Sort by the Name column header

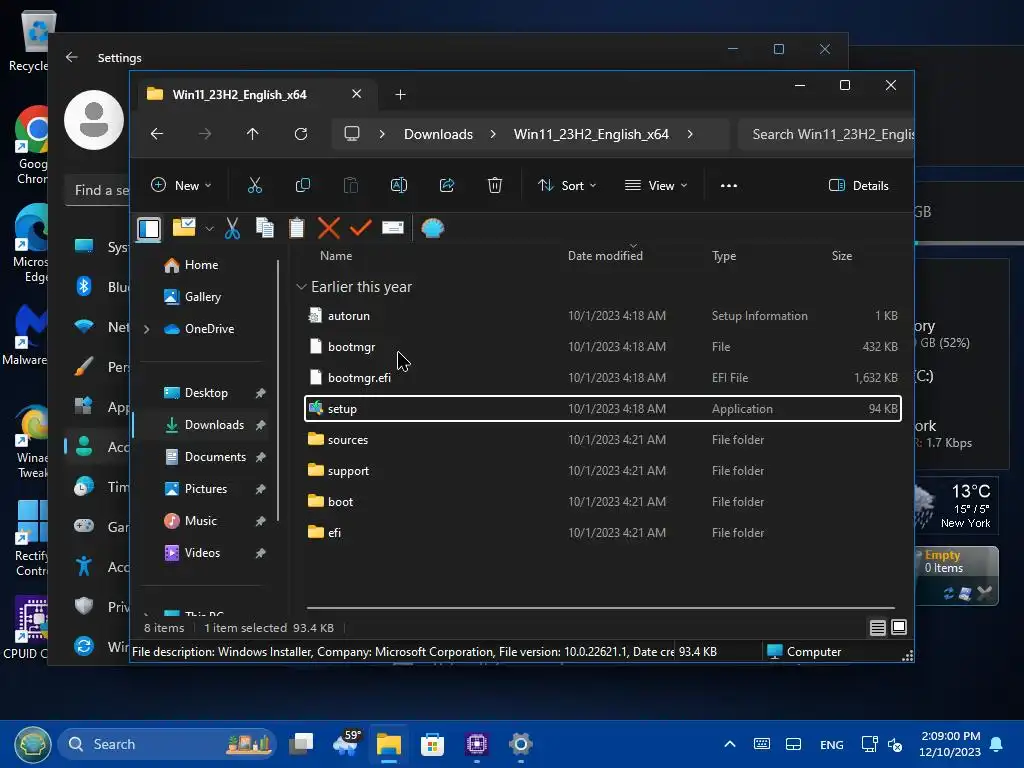(x=336, y=256)
